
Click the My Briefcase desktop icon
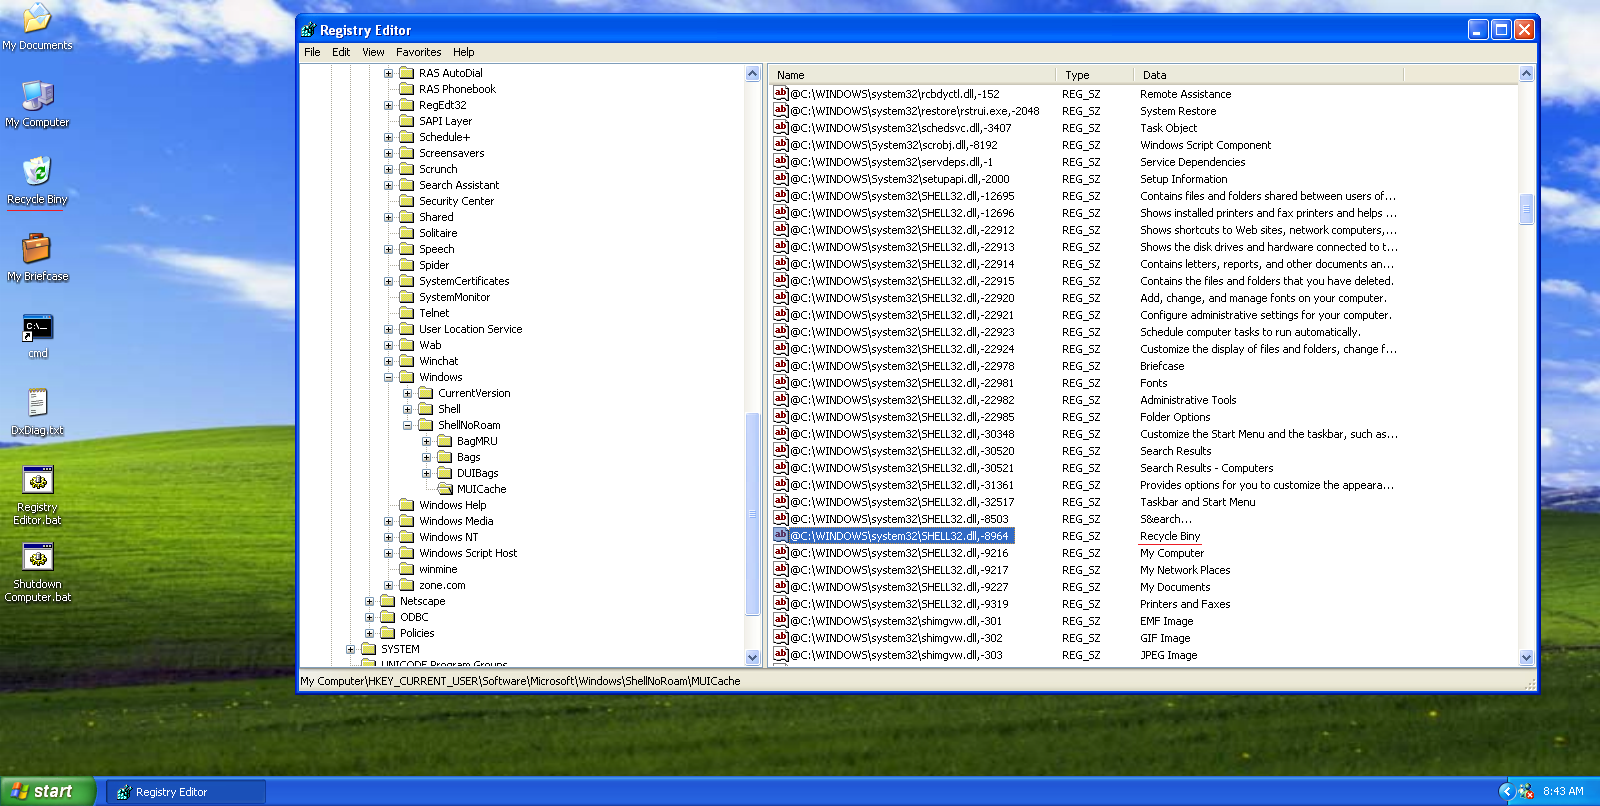click(x=37, y=250)
